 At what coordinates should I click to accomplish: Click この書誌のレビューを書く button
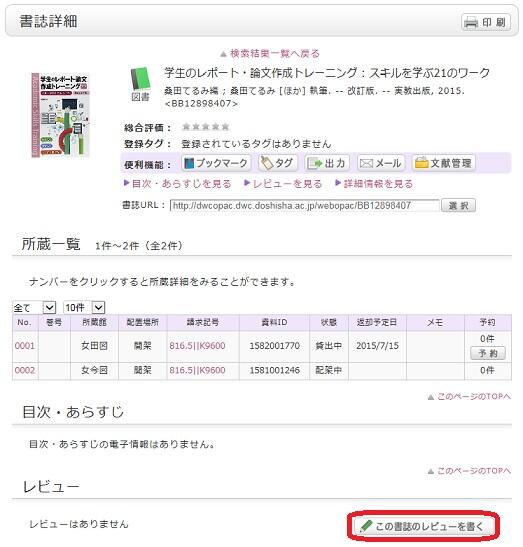click(424, 526)
